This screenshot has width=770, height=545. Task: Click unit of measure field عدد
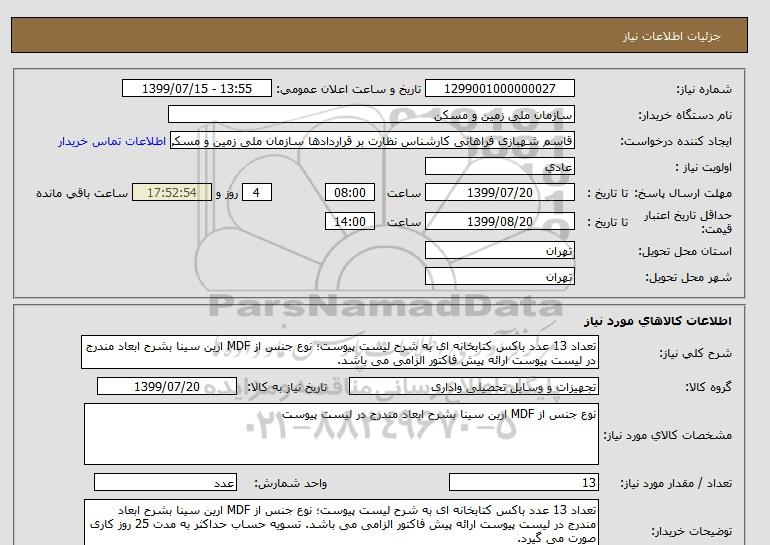[x=165, y=482]
